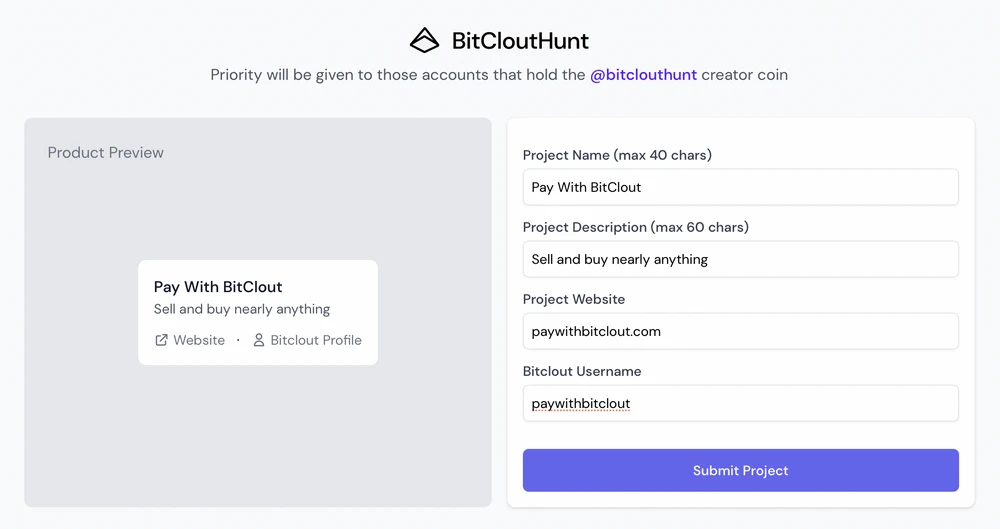Click the priority notice text under the header

click(398, 75)
